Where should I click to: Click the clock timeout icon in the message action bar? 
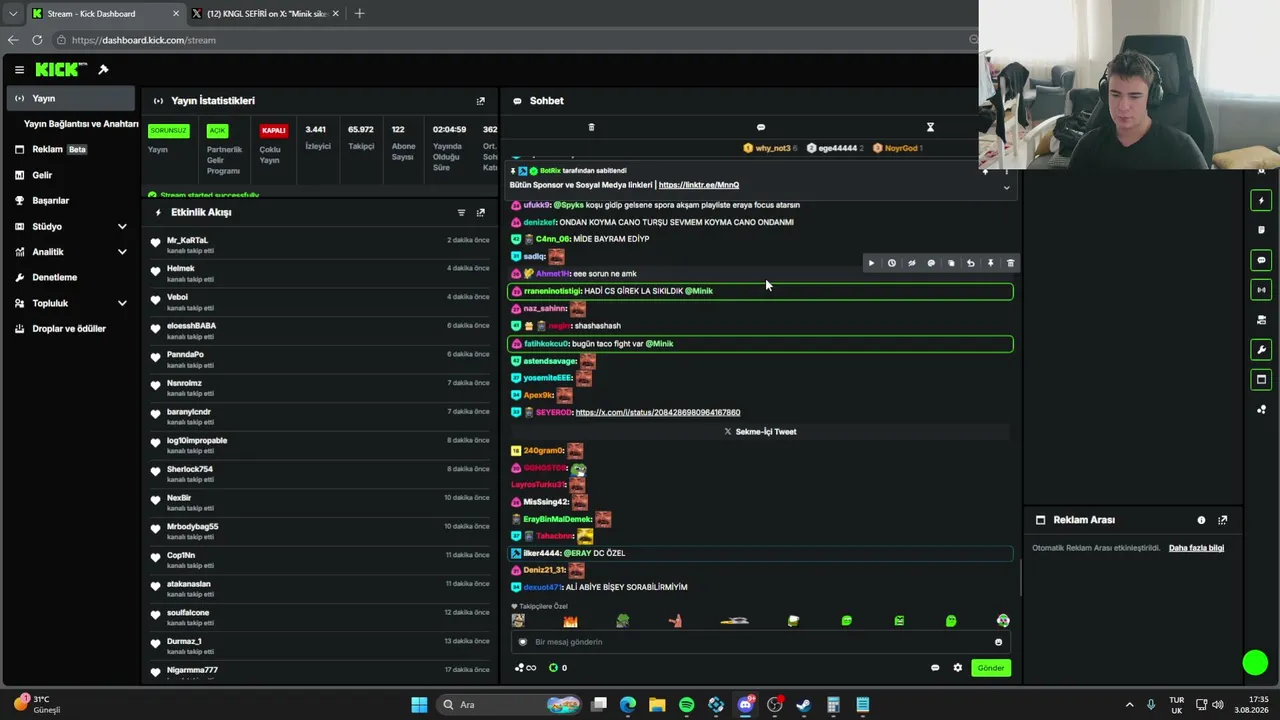click(x=891, y=263)
